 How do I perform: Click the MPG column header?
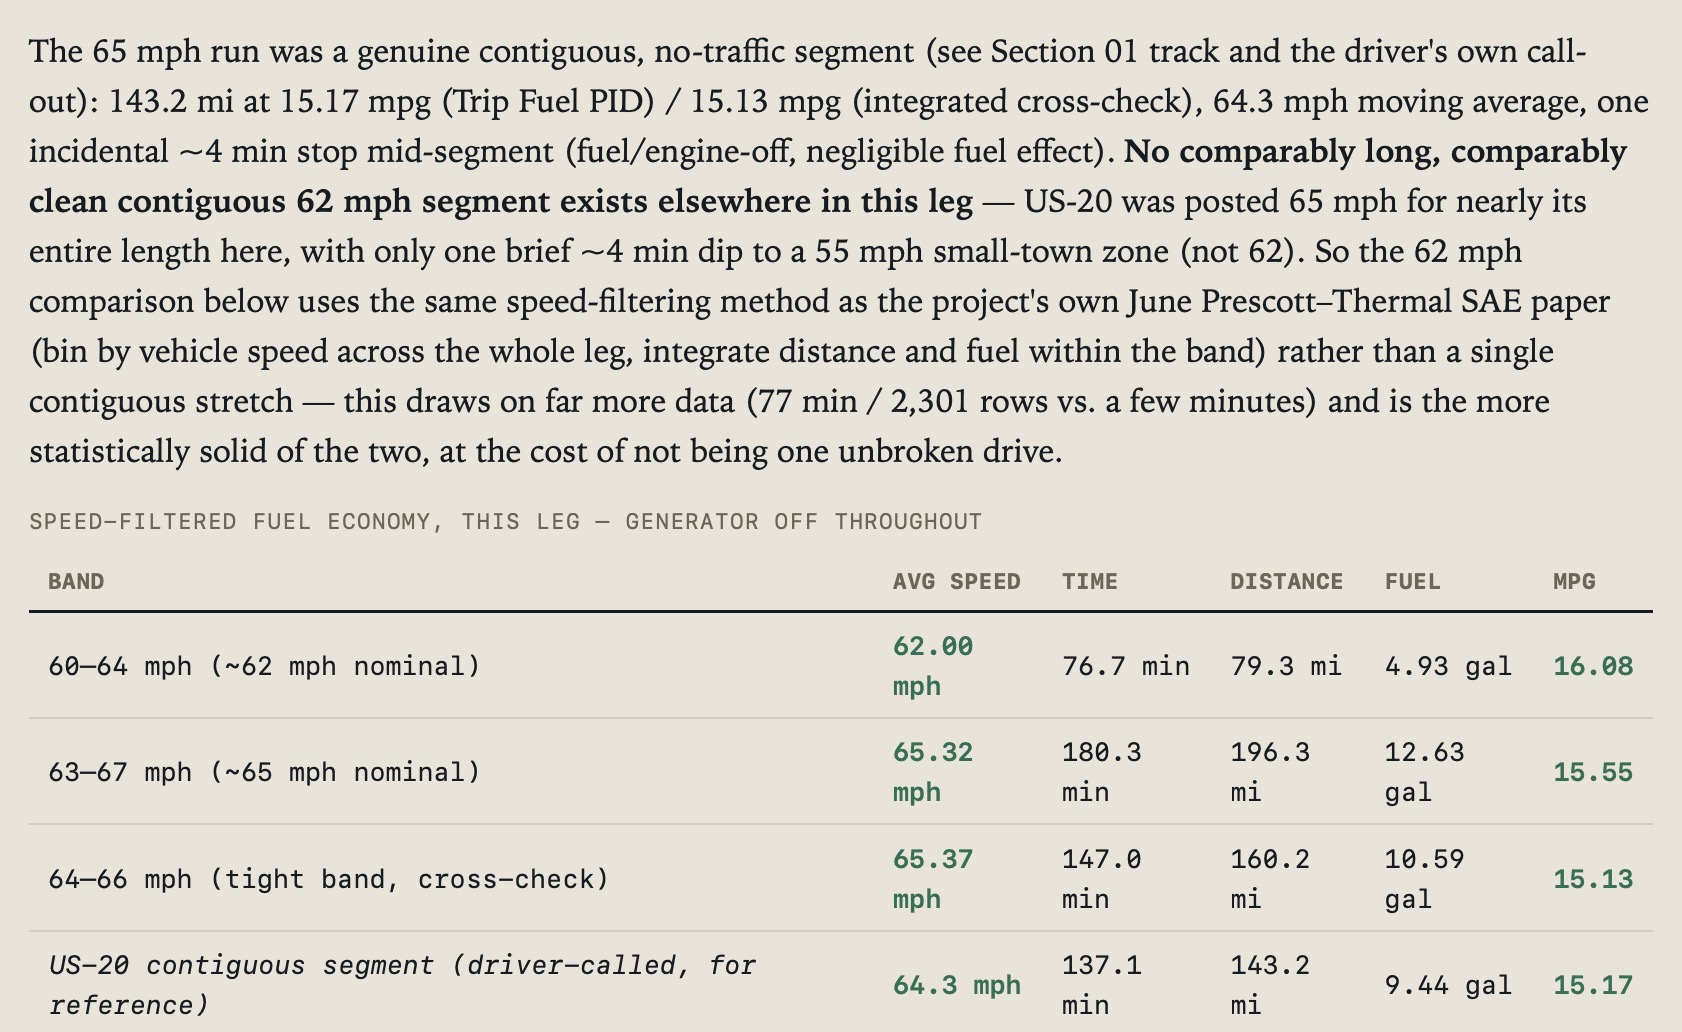(x=1574, y=581)
